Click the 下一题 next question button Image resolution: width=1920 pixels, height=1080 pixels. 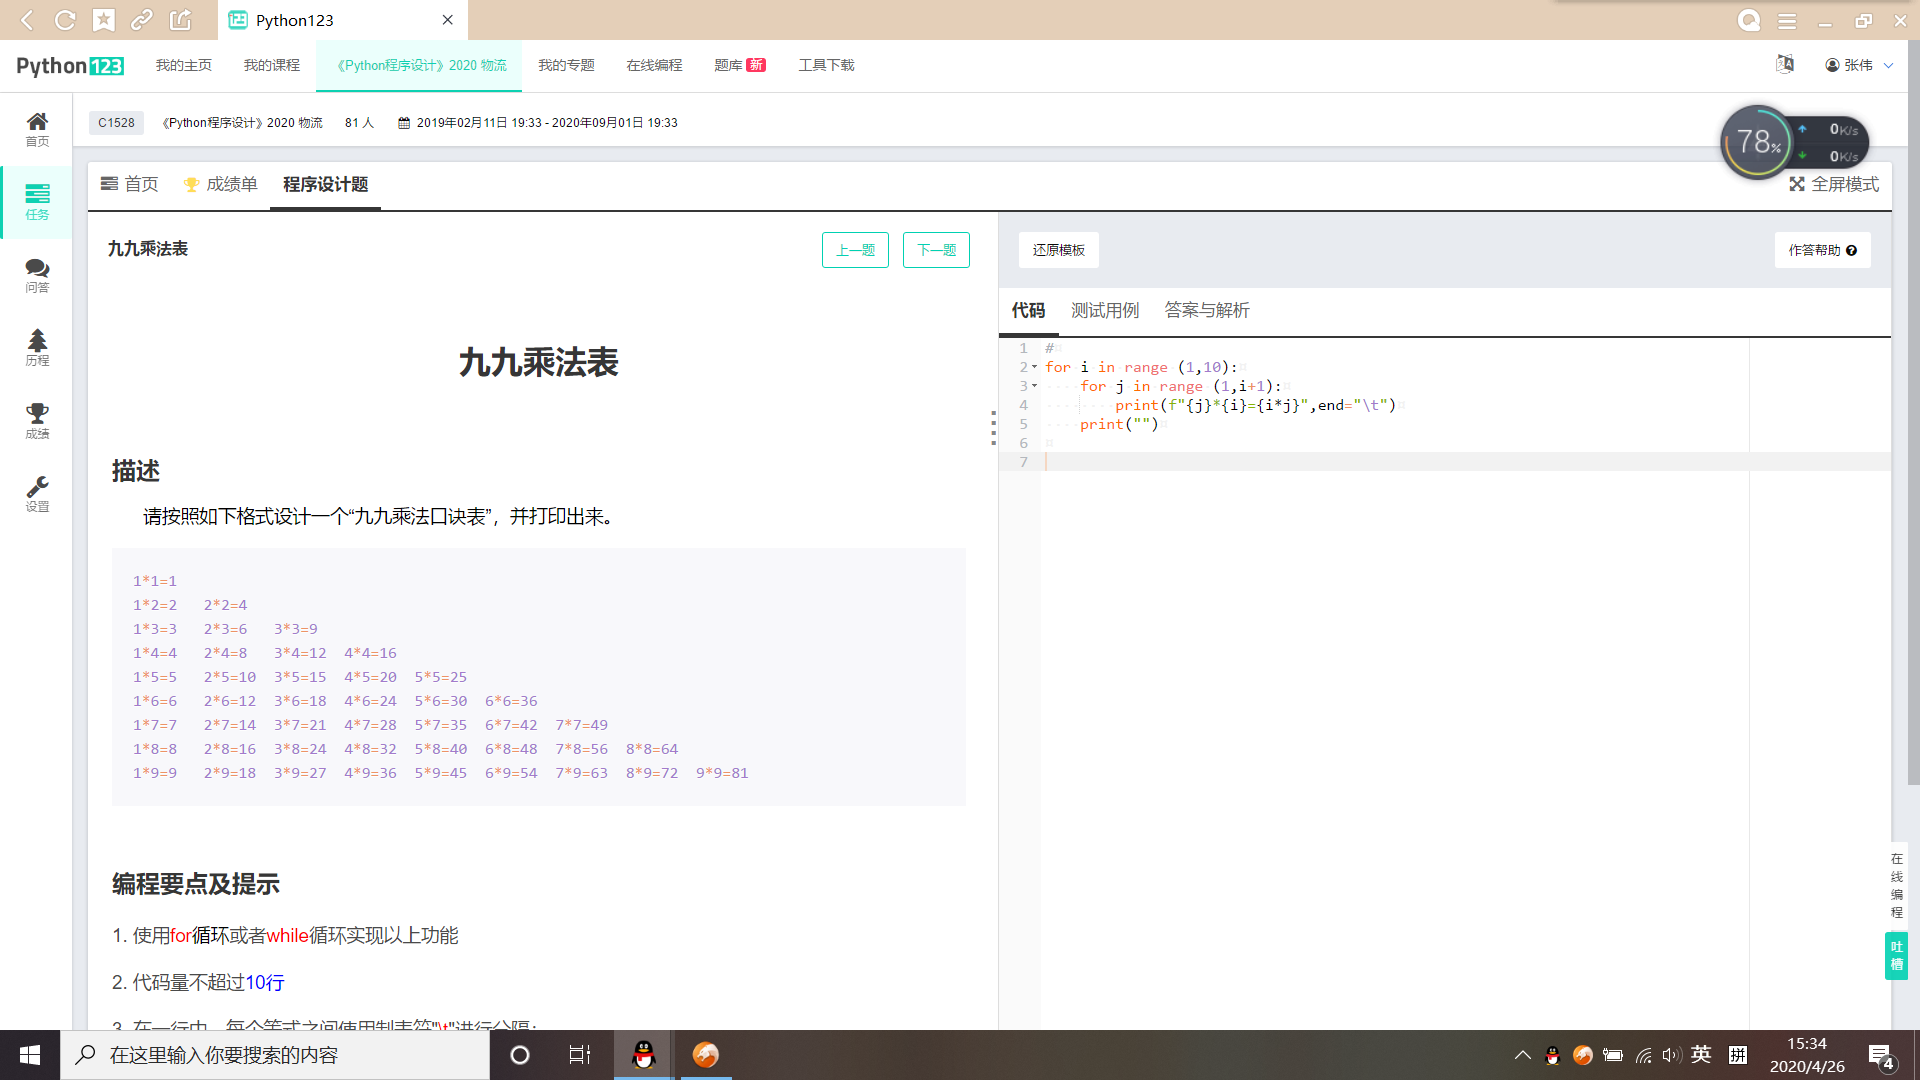click(x=936, y=250)
